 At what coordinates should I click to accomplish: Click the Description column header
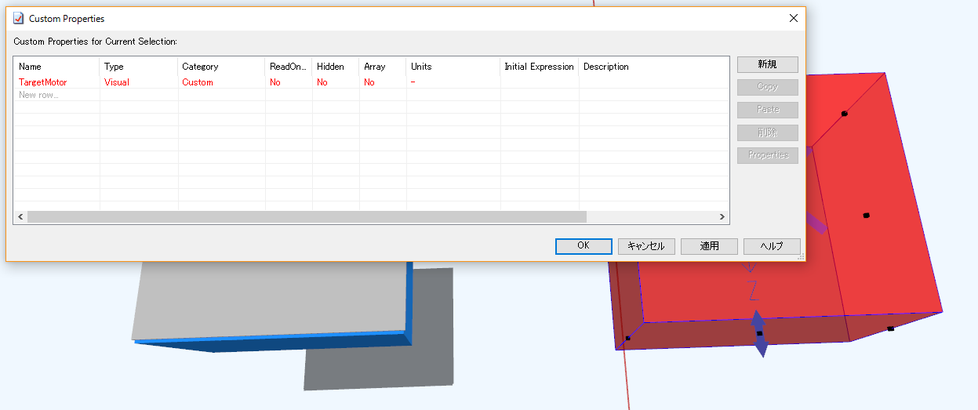click(654, 66)
